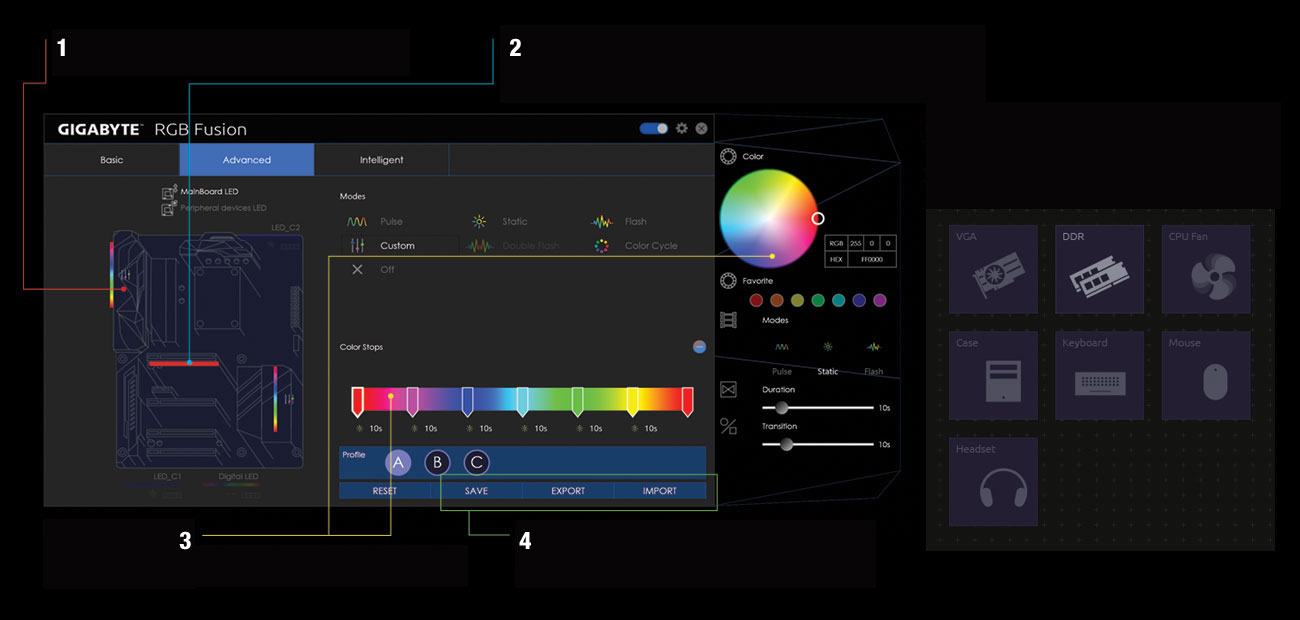Click the RGB value field showing 255
1300x620 pixels.
(x=854, y=243)
